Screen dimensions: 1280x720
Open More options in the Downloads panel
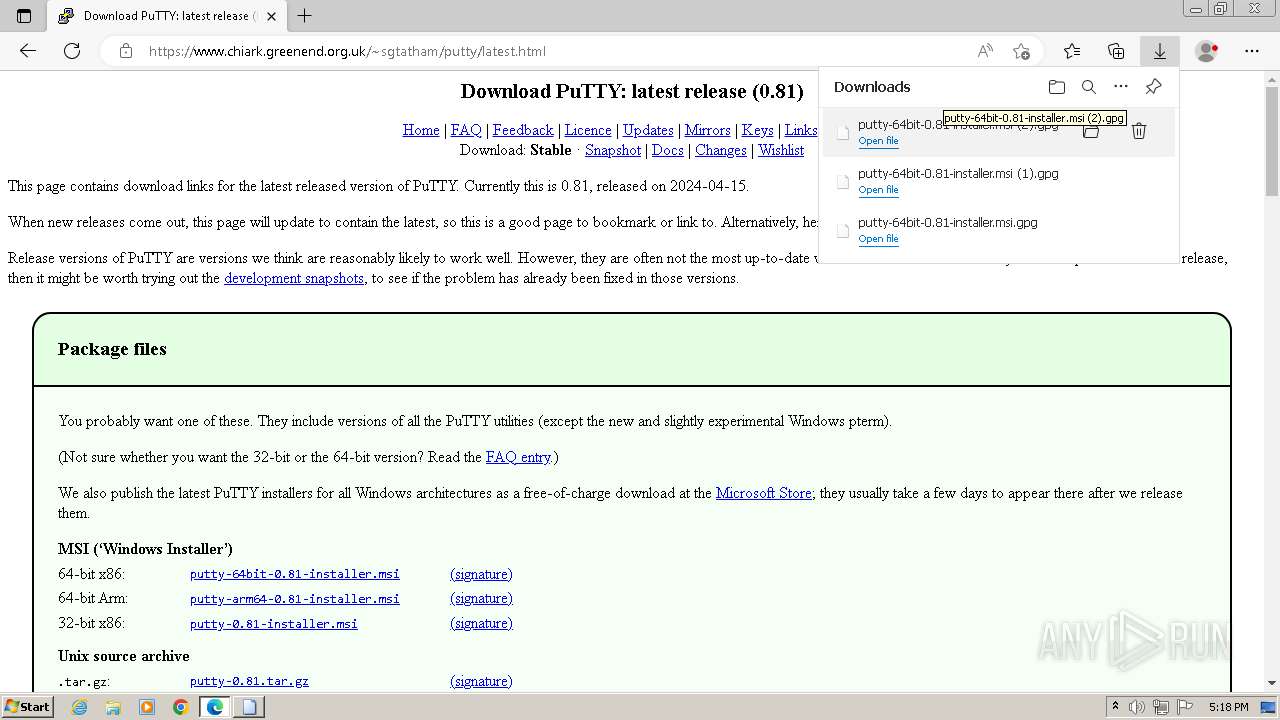pos(1121,87)
